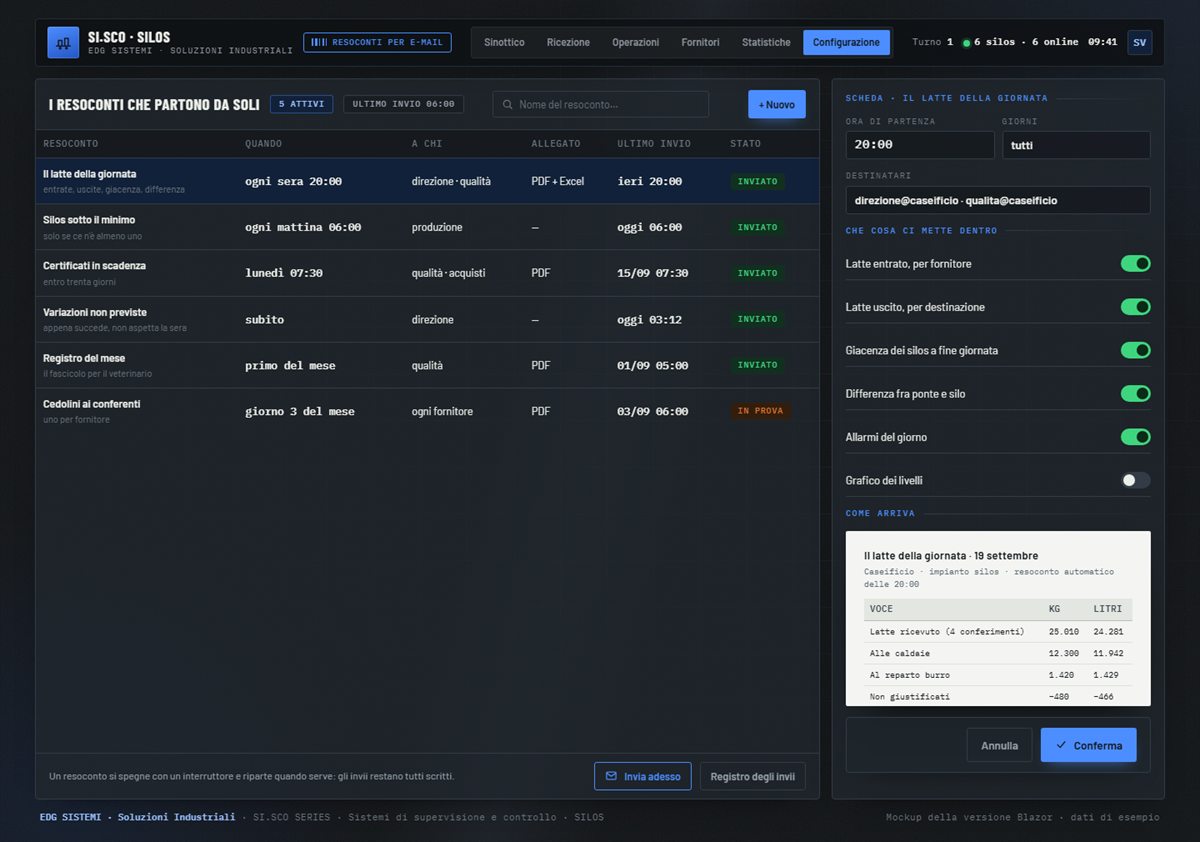Enable the 'Grafico dei livelli' switch
Screen dimensions: 1200x842
point(1135,480)
